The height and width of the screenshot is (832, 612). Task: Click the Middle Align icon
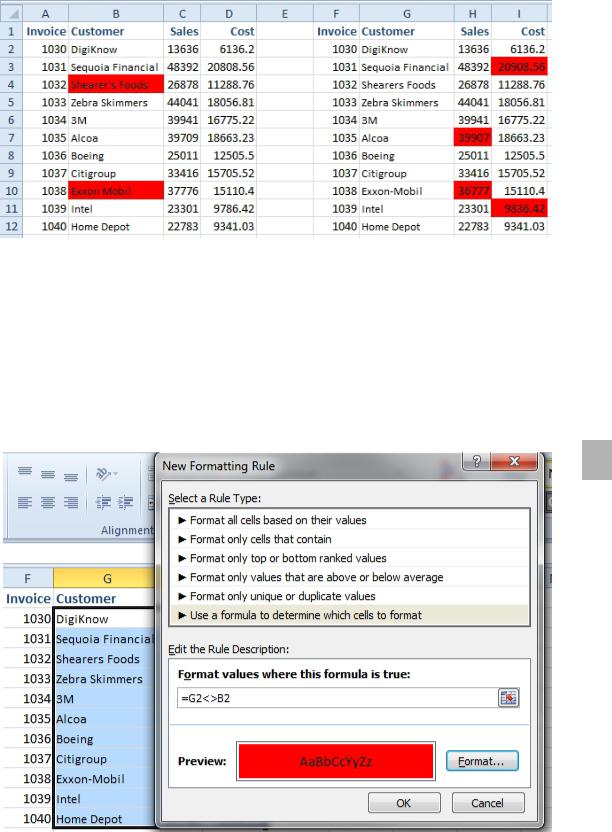pyautogui.click(x=48, y=473)
